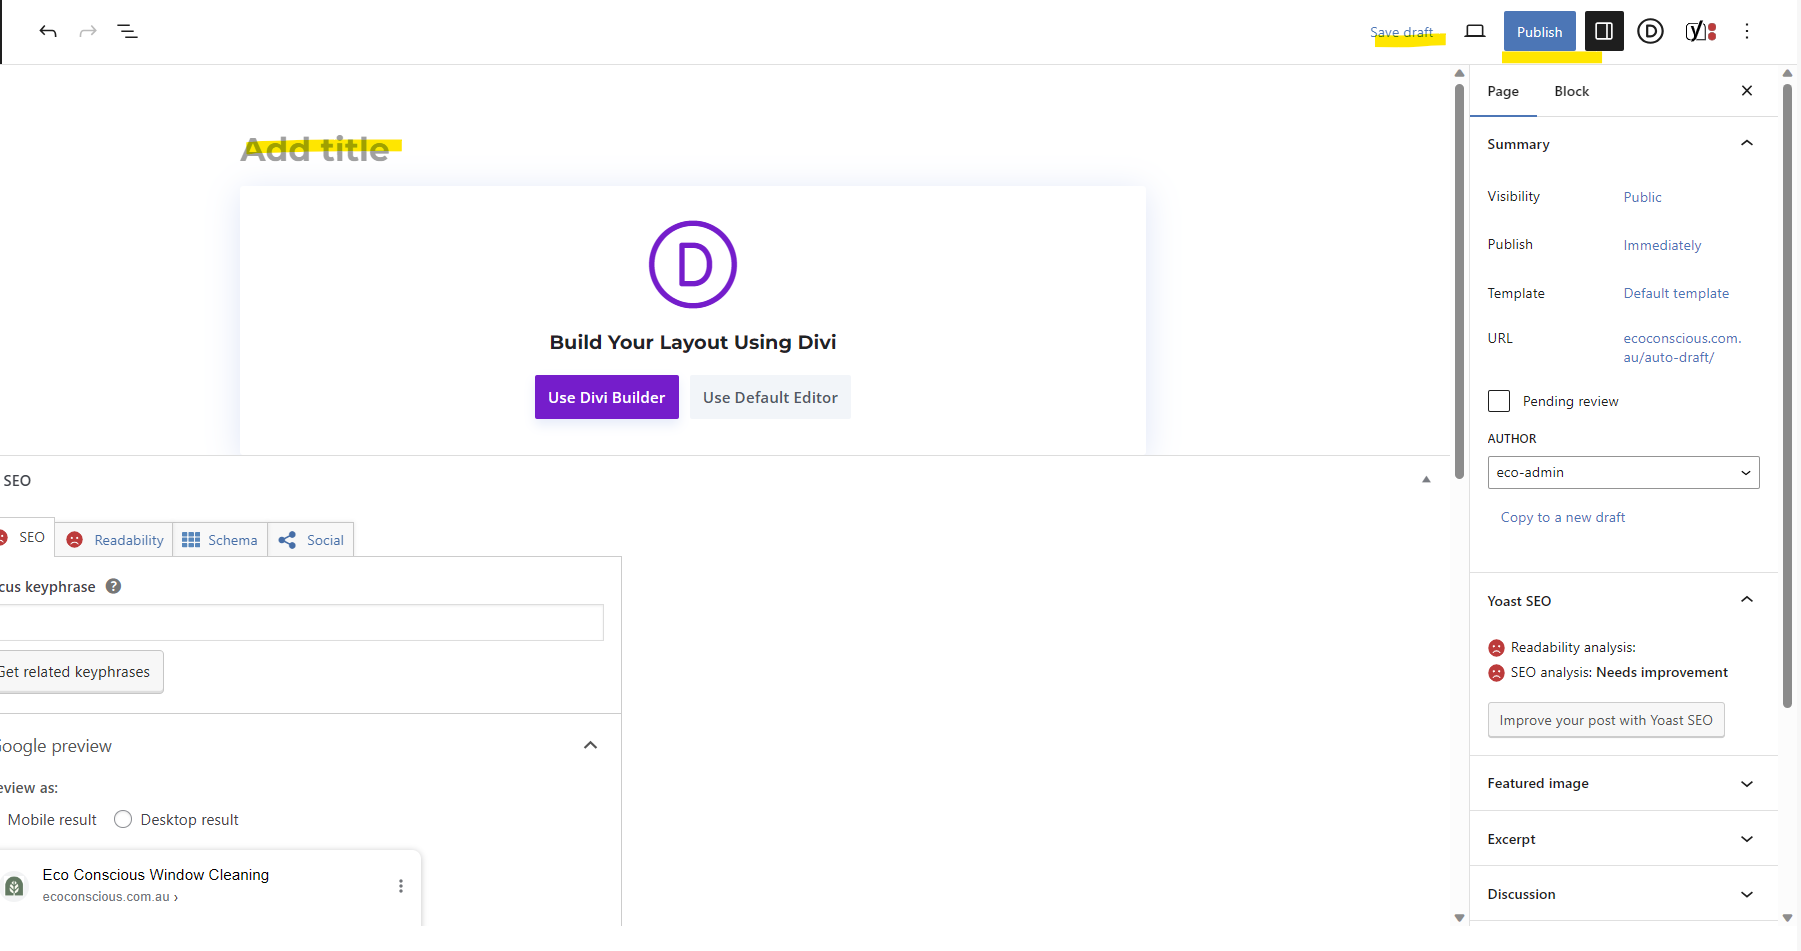Check the Pending review checkbox
This screenshot has height=951, width=1801.
pyautogui.click(x=1499, y=401)
